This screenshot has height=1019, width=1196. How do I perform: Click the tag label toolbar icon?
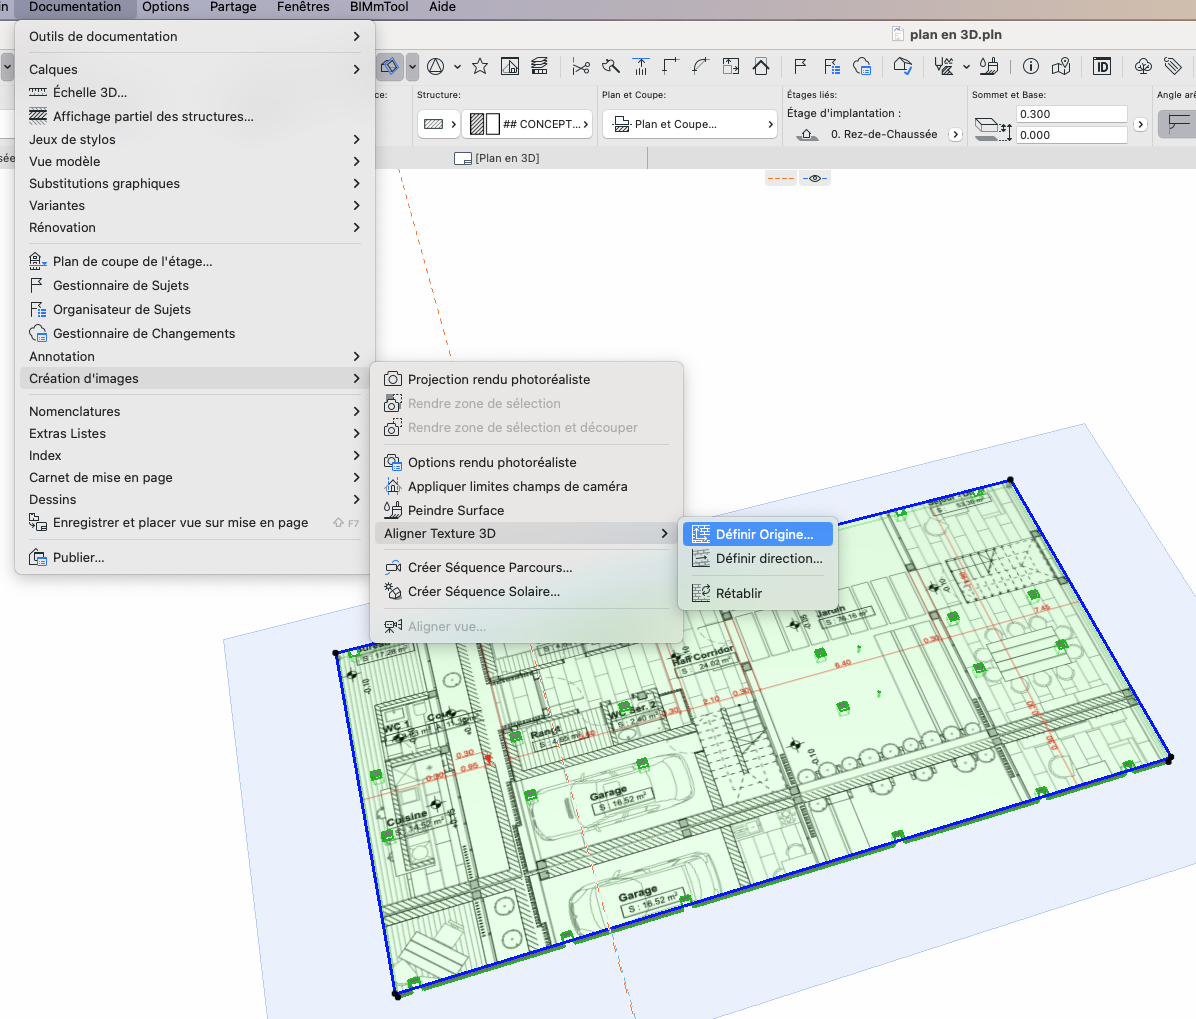(1173, 66)
